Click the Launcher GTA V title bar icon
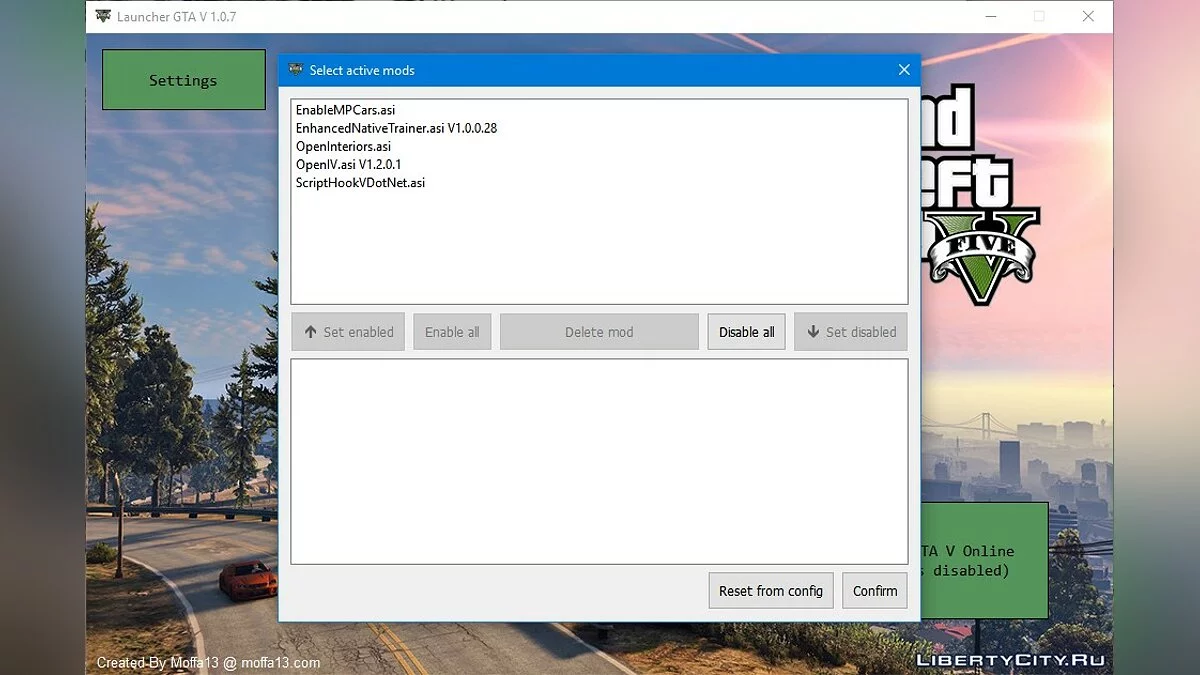Screen dimensions: 1200x675 103,17
